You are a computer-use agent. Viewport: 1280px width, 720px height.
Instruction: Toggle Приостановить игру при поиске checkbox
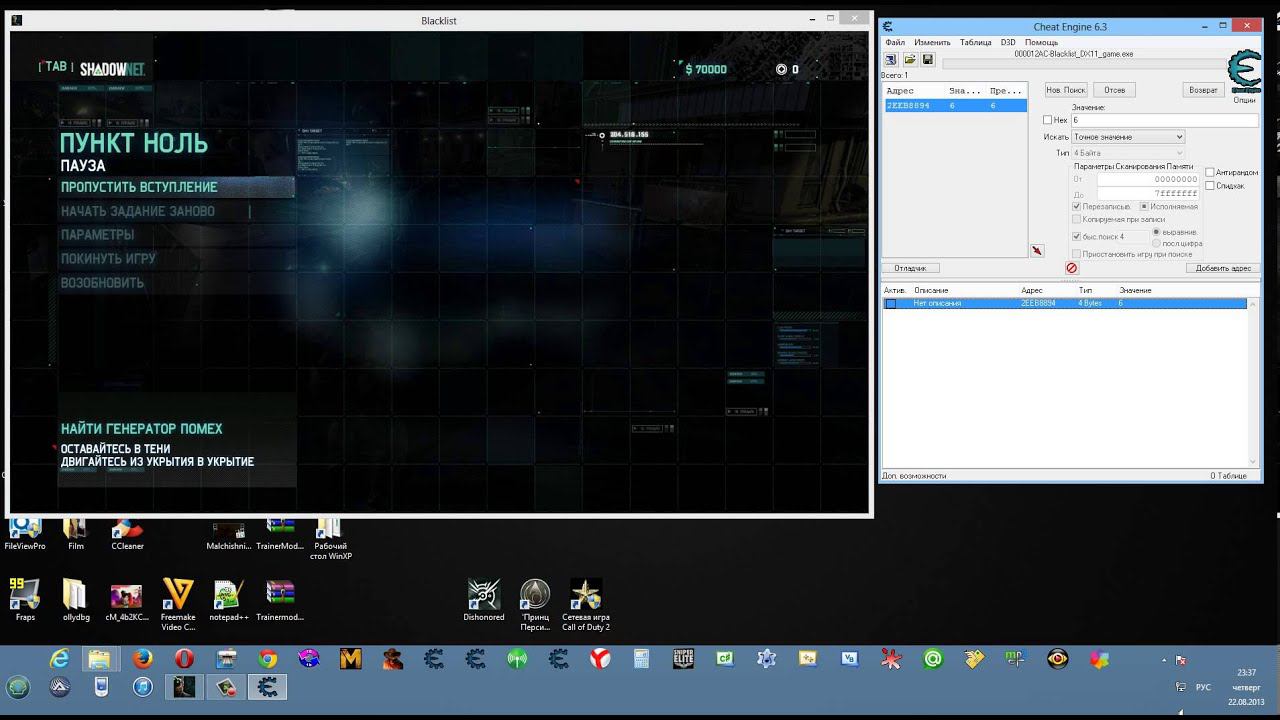coord(1076,254)
